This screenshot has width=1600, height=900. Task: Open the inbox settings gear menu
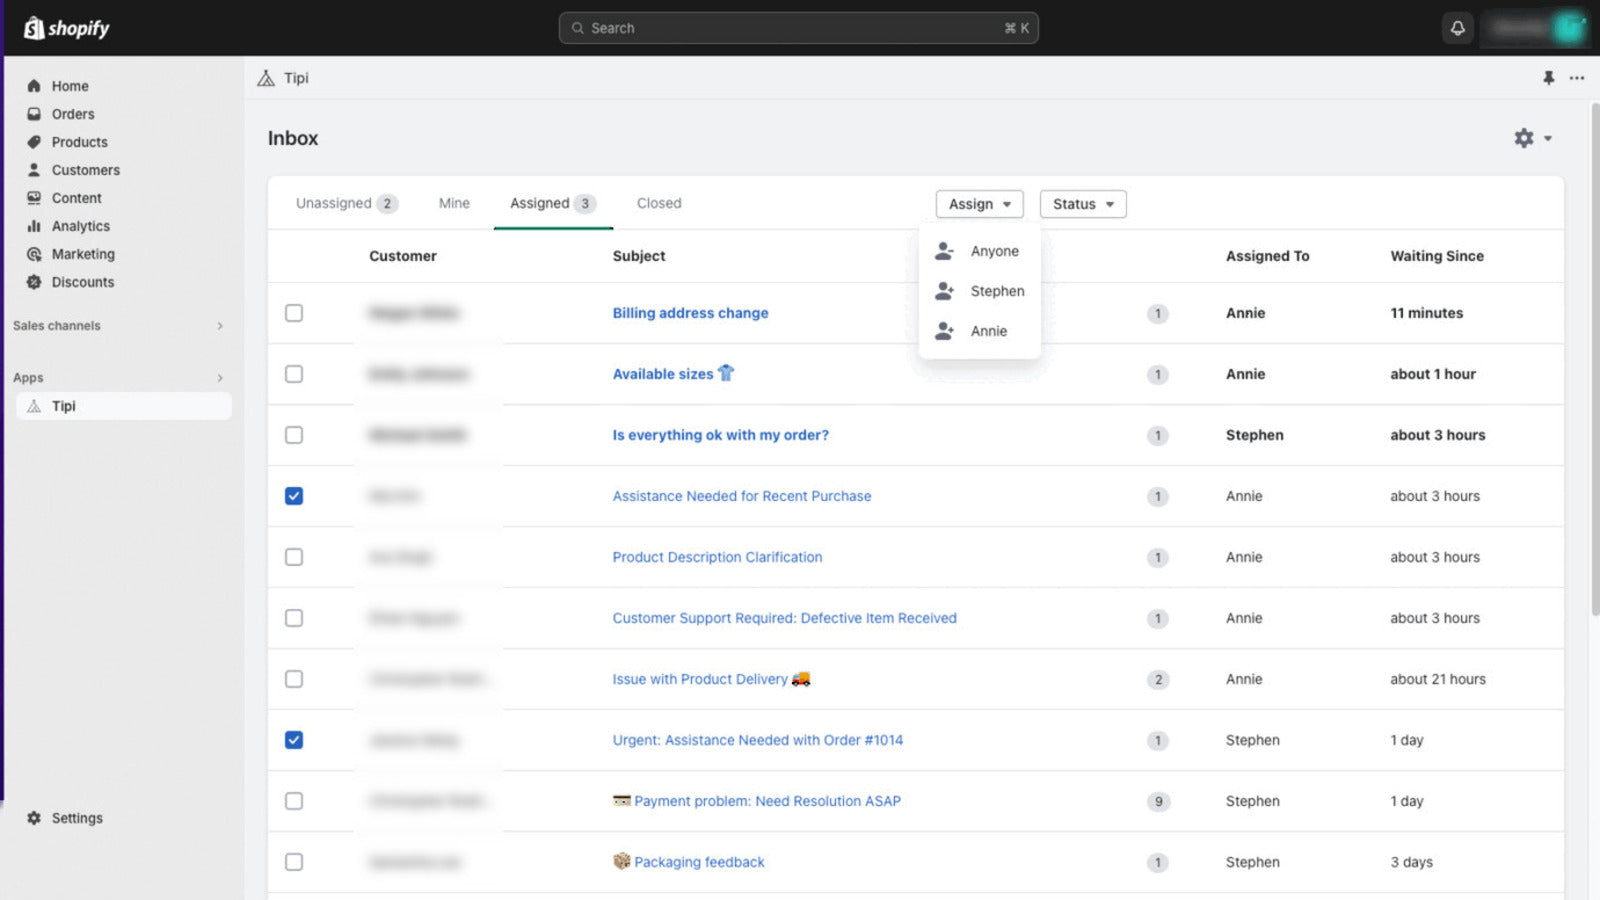(1531, 138)
